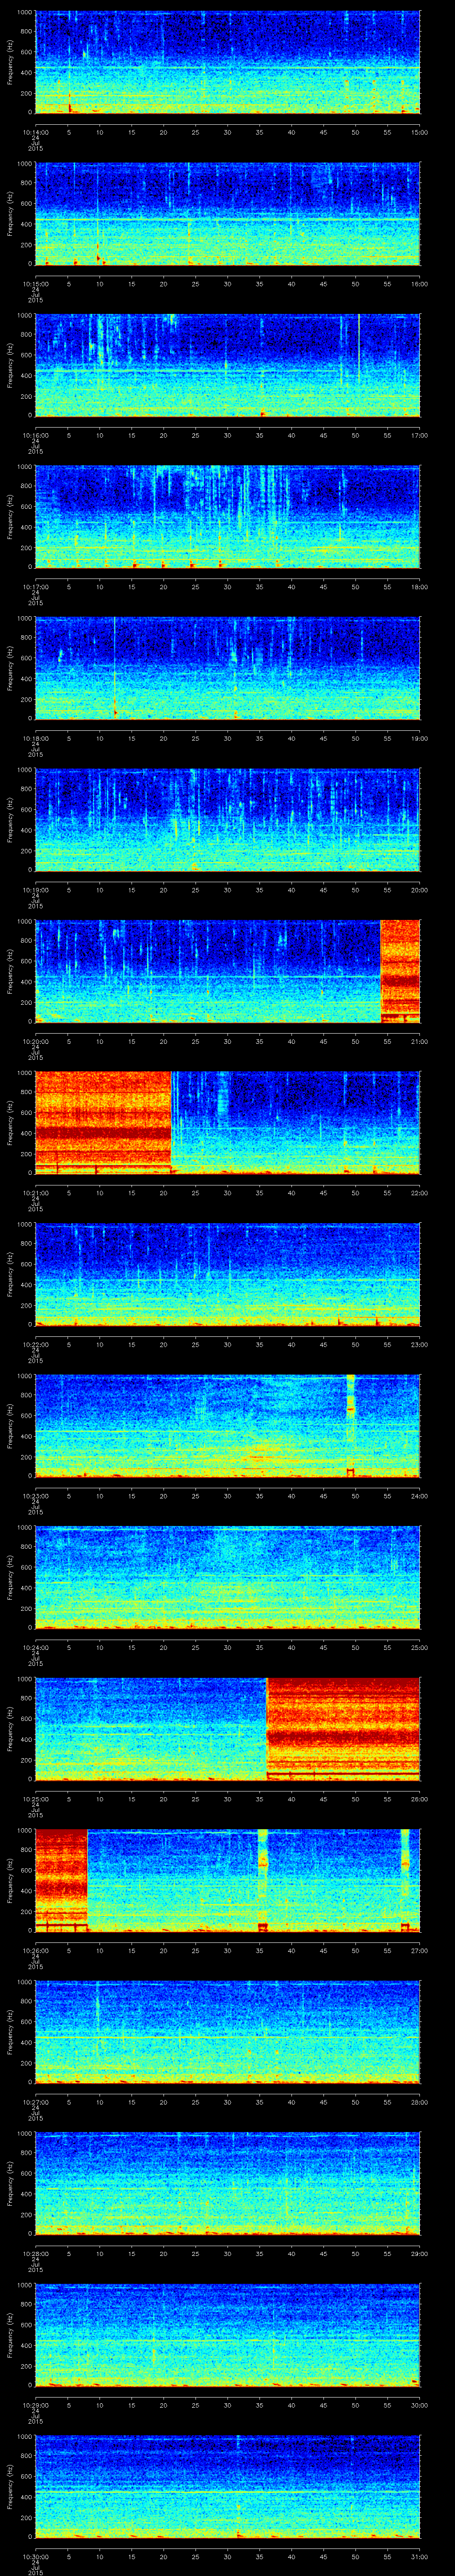This screenshot has height=2576, width=455.
Task: Click the "24:00" end time label
Action: pos(419,1495)
